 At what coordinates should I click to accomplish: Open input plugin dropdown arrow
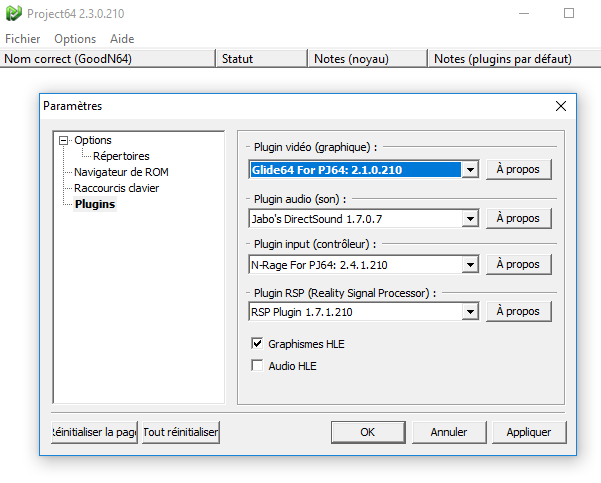(x=470, y=265)
